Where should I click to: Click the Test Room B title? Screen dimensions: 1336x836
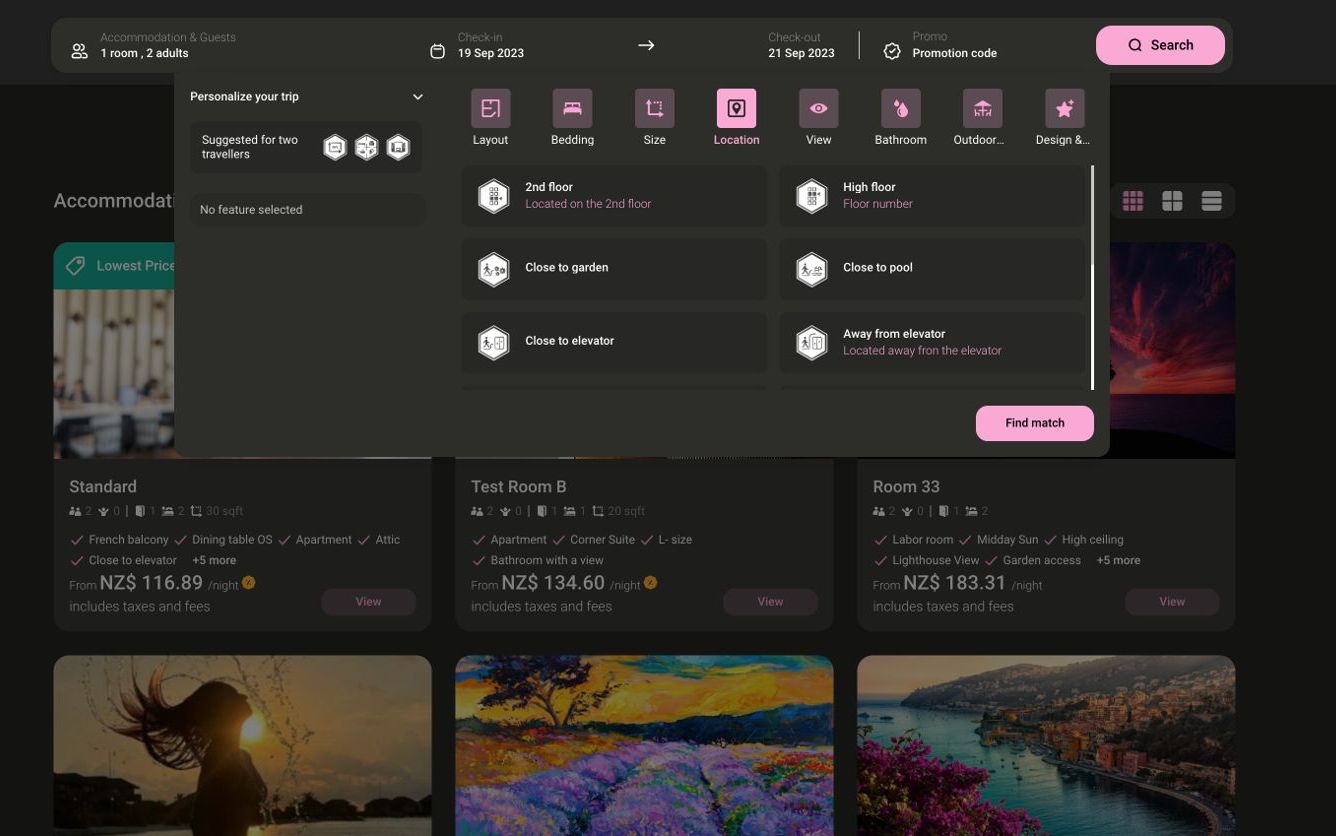pos(518,487)
